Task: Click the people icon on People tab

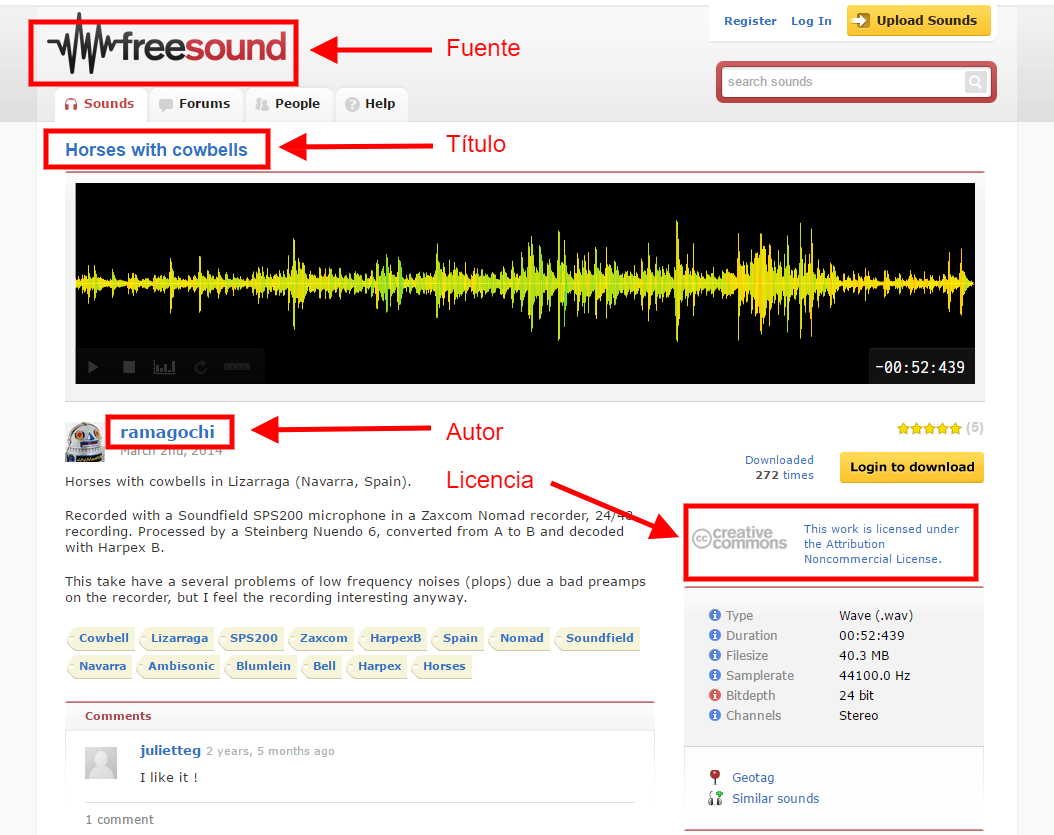Action: [x=262, y=104]
